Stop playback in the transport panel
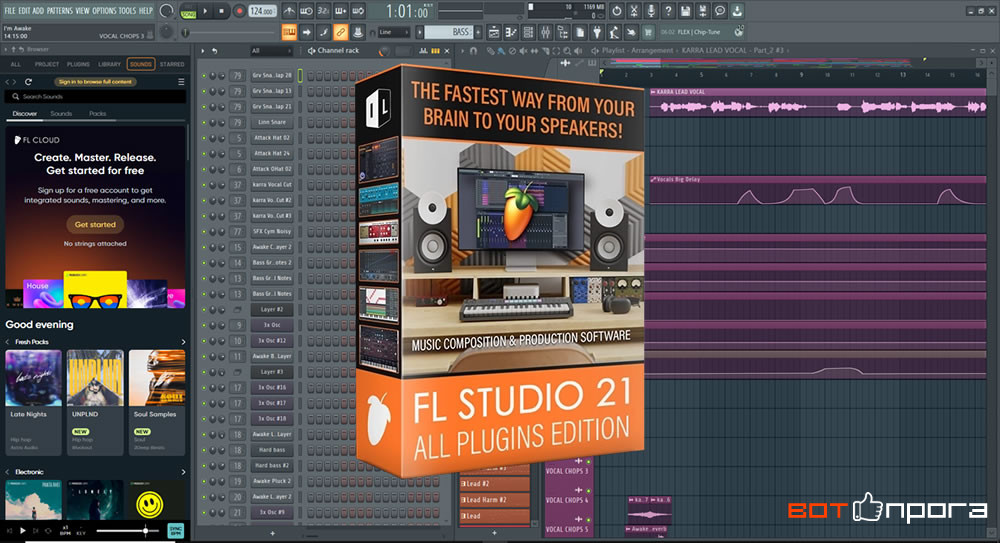This screenshot has height=543, width=1000. 221,11
